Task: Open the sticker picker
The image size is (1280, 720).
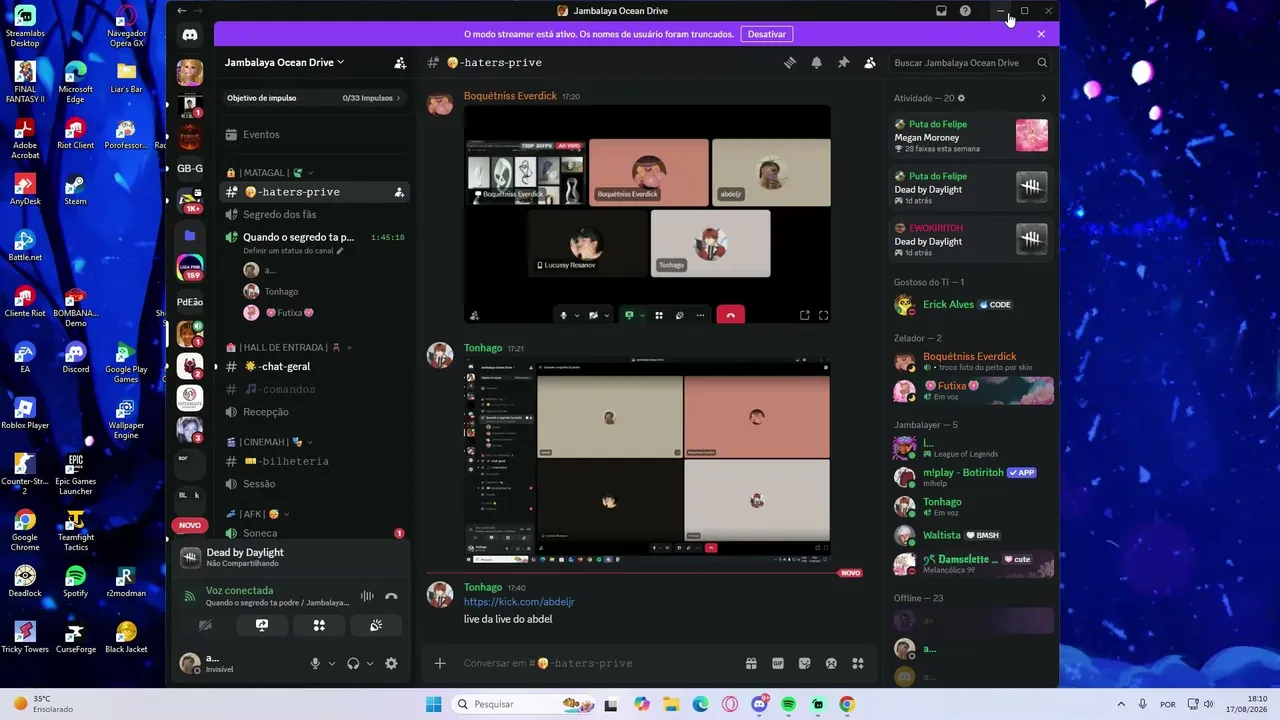Action: tap(804, 663)
